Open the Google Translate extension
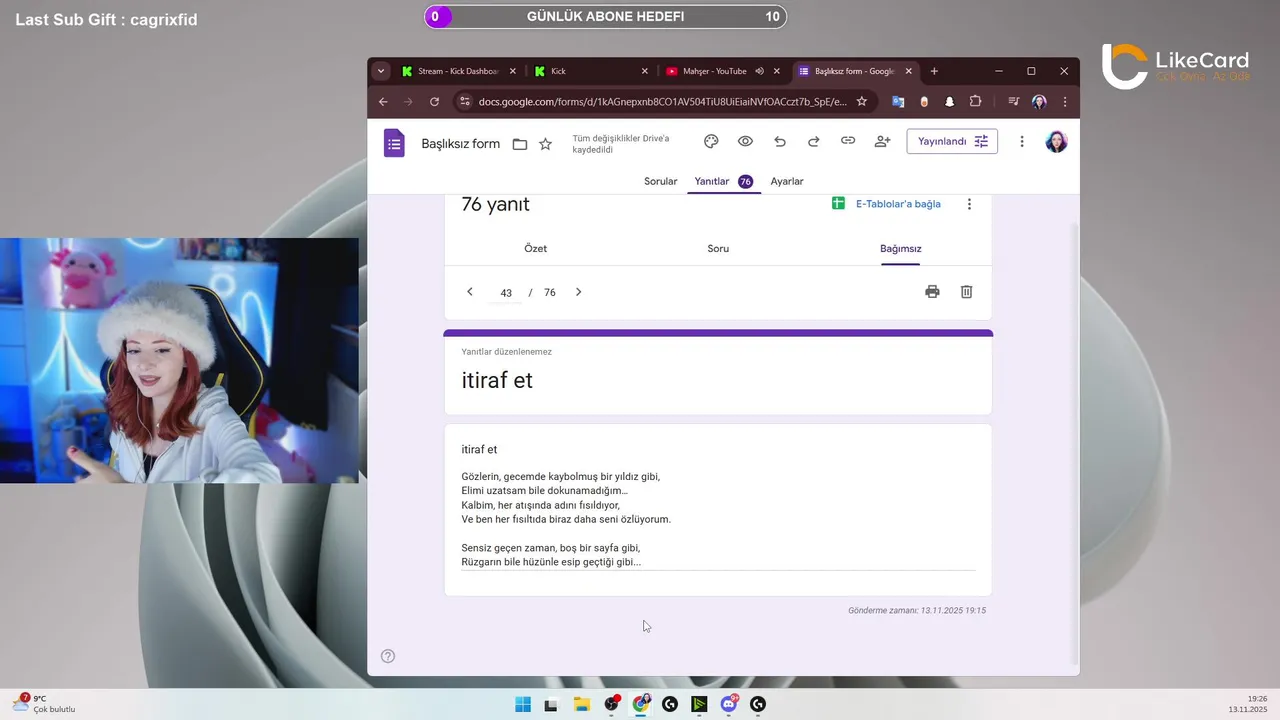This screenshot has height=720, width=1280. 898,101
